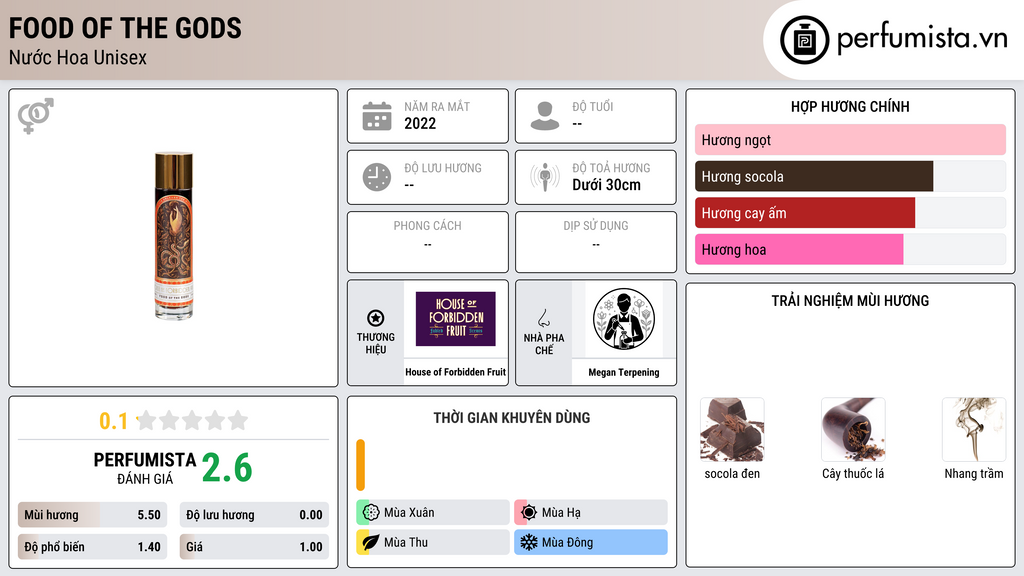
Task: Click the Độ phổ biến 1.40 score bar
Action: click(92, 547)
